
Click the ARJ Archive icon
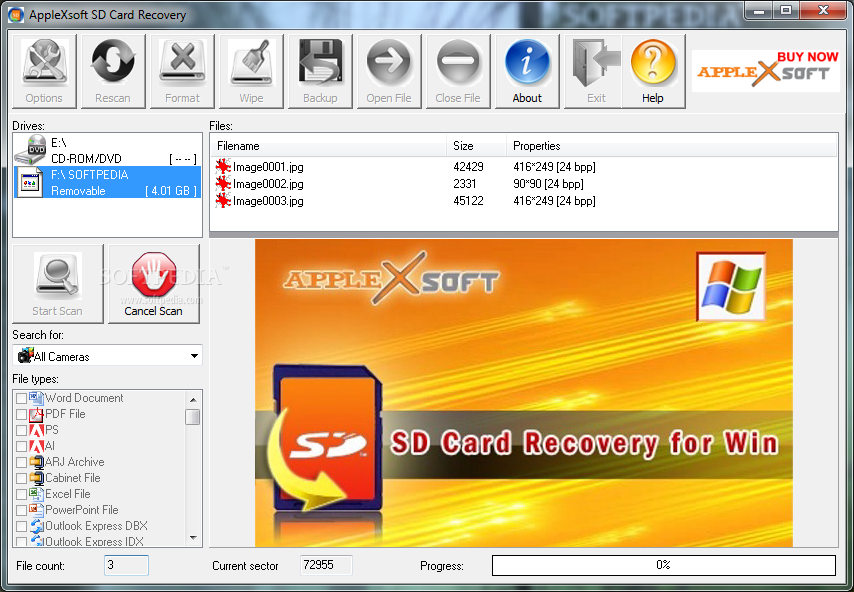click(x=36, y=462)
